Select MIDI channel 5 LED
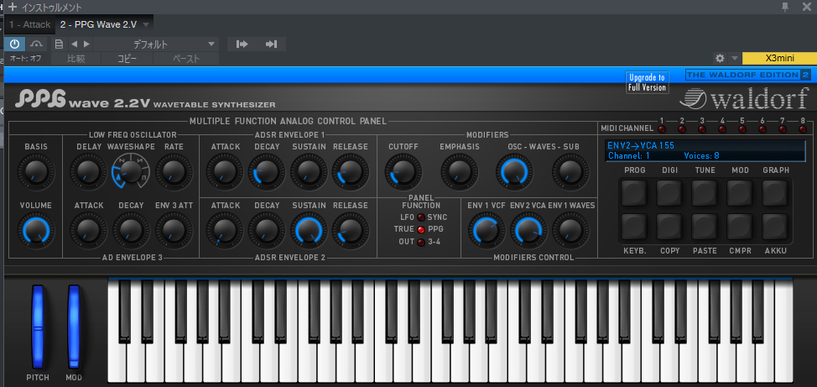This screenshot has height=387, width=817. (x=742, y=129)
